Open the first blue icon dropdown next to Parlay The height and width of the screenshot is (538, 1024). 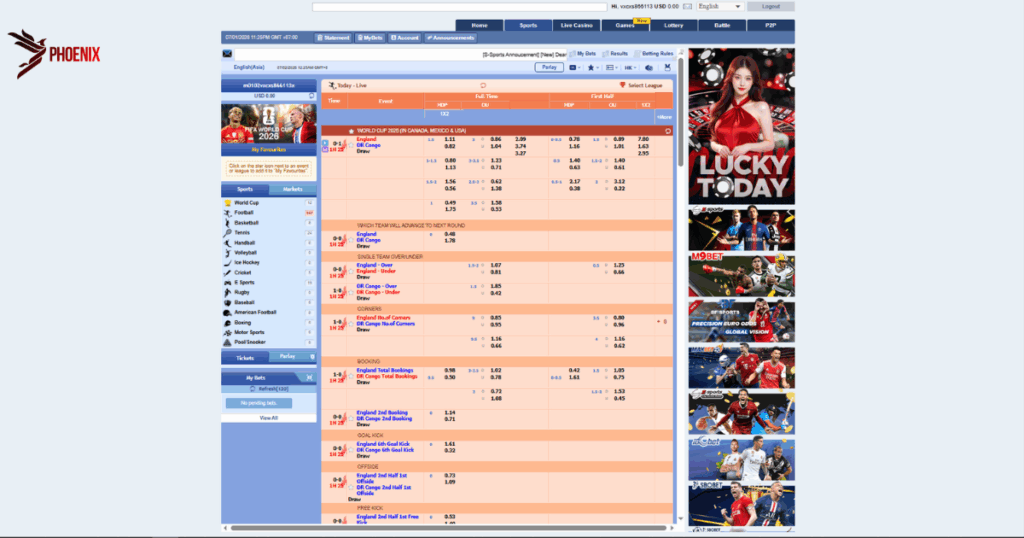tap(575, 68)
